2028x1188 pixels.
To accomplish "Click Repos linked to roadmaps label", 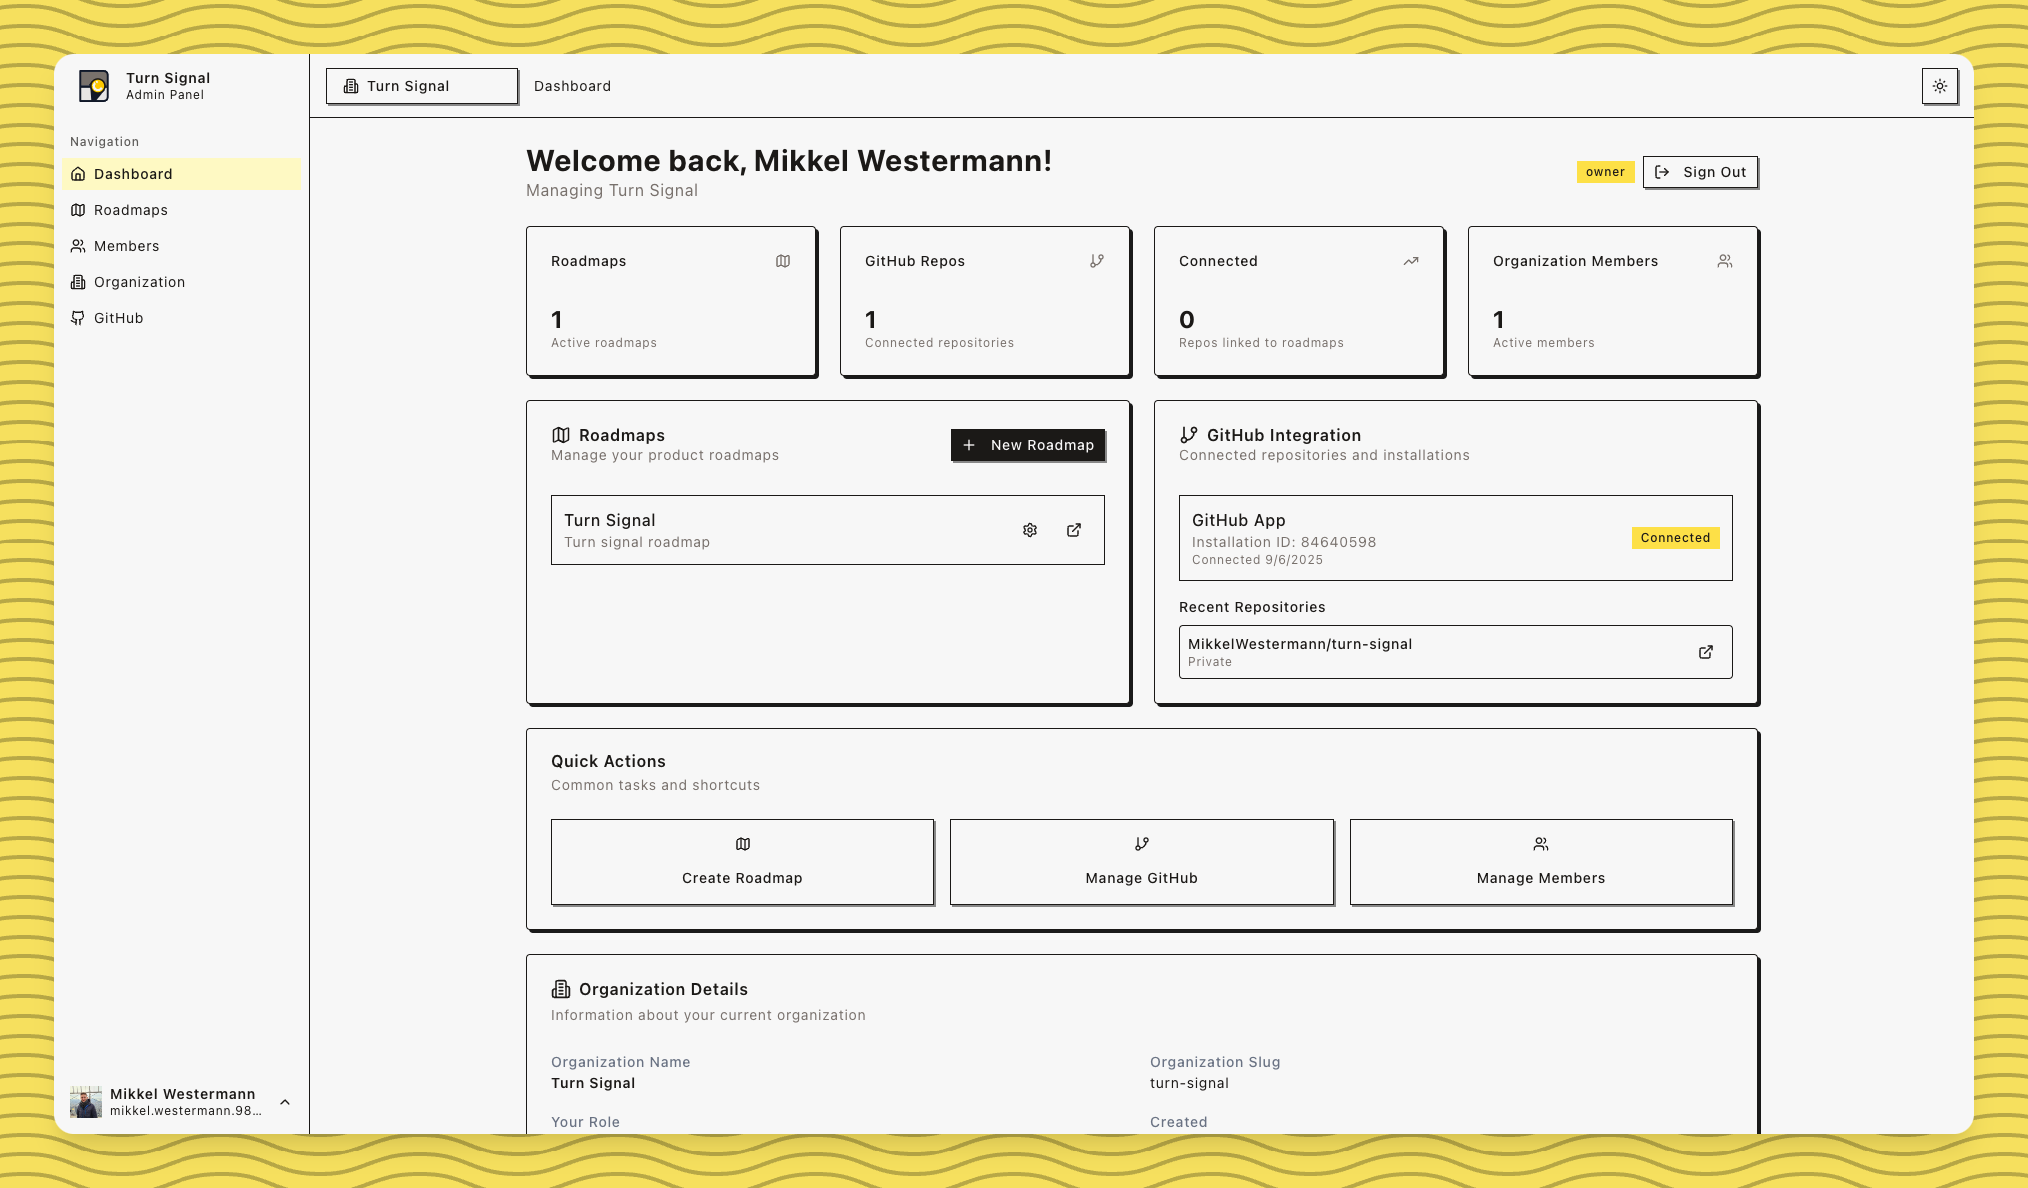I will (1261, 343).
